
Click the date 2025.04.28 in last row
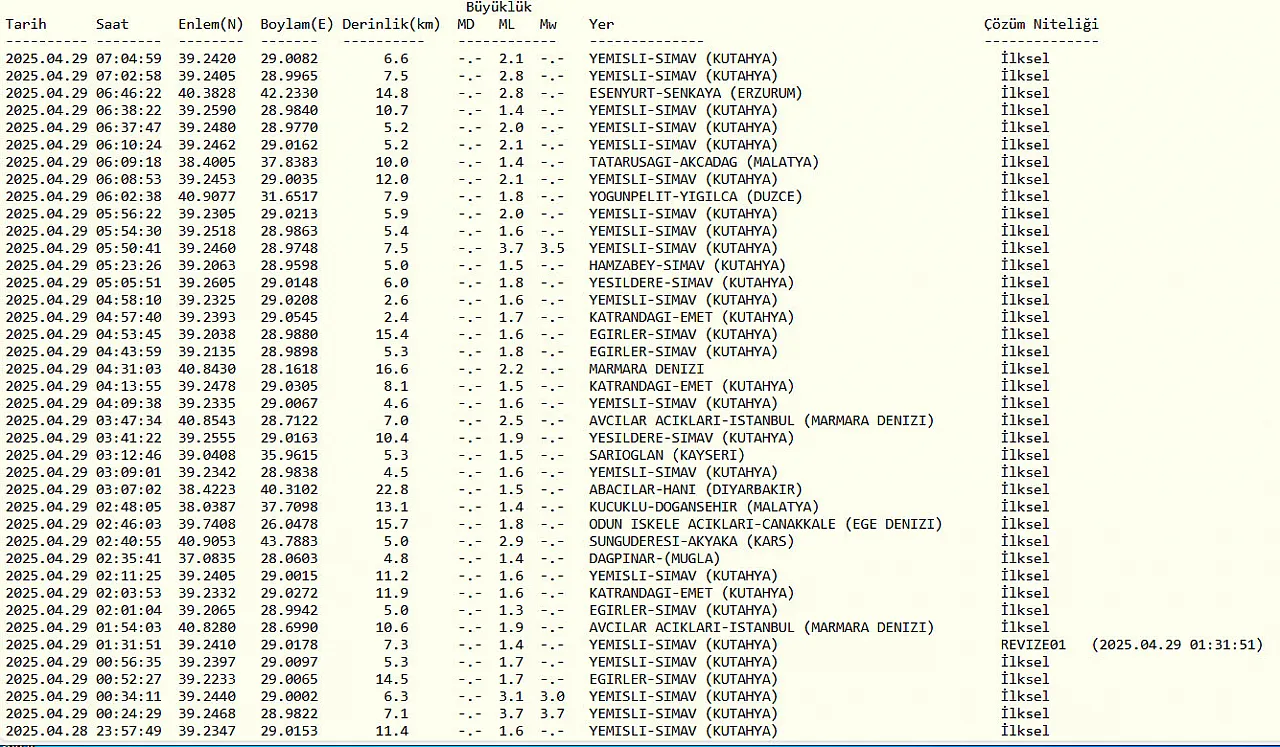(x=47, y=731)
